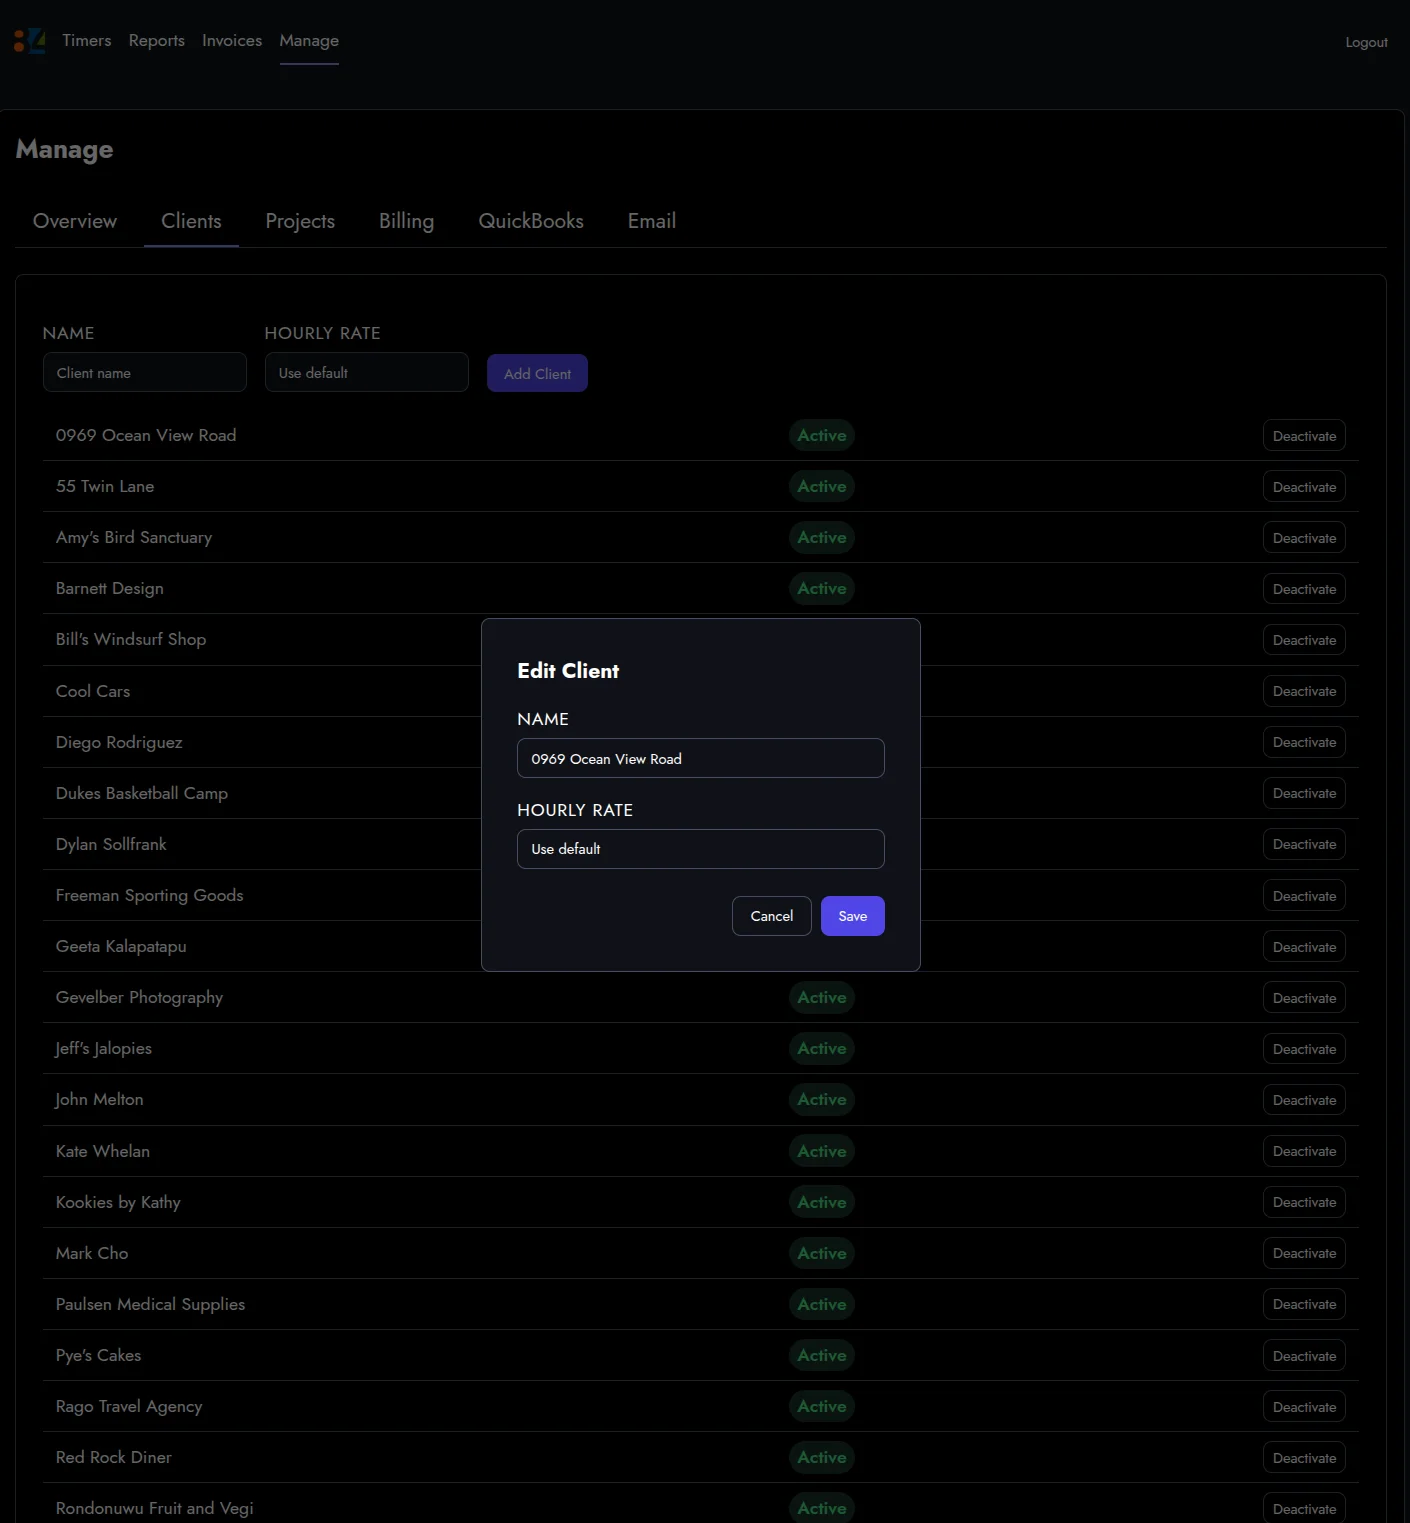This screenshot has height=1523, width=1410.
Task: Go to the Reports page
Action: click(157, 41)
